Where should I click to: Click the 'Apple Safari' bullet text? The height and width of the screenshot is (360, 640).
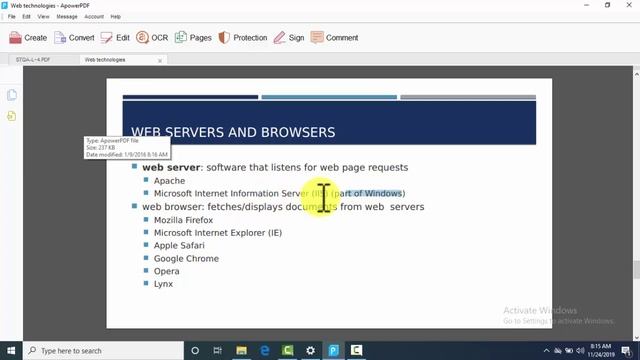tap(179, 245)
